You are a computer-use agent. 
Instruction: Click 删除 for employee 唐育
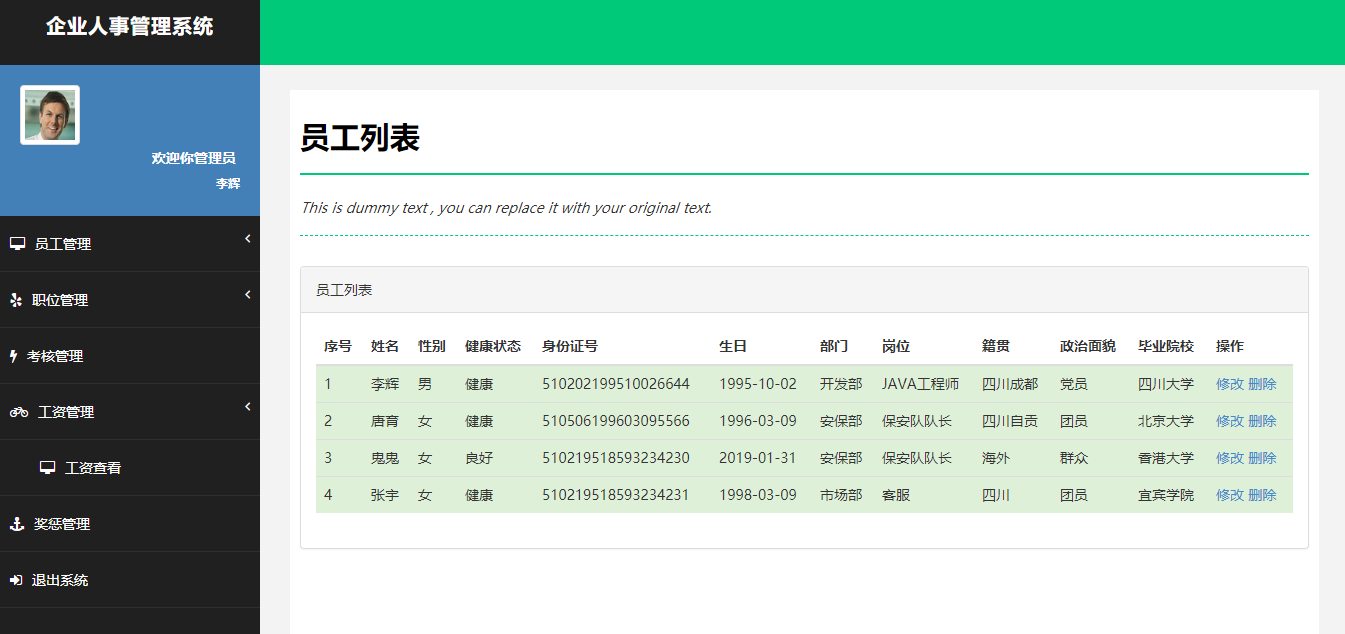point(1263,420)
